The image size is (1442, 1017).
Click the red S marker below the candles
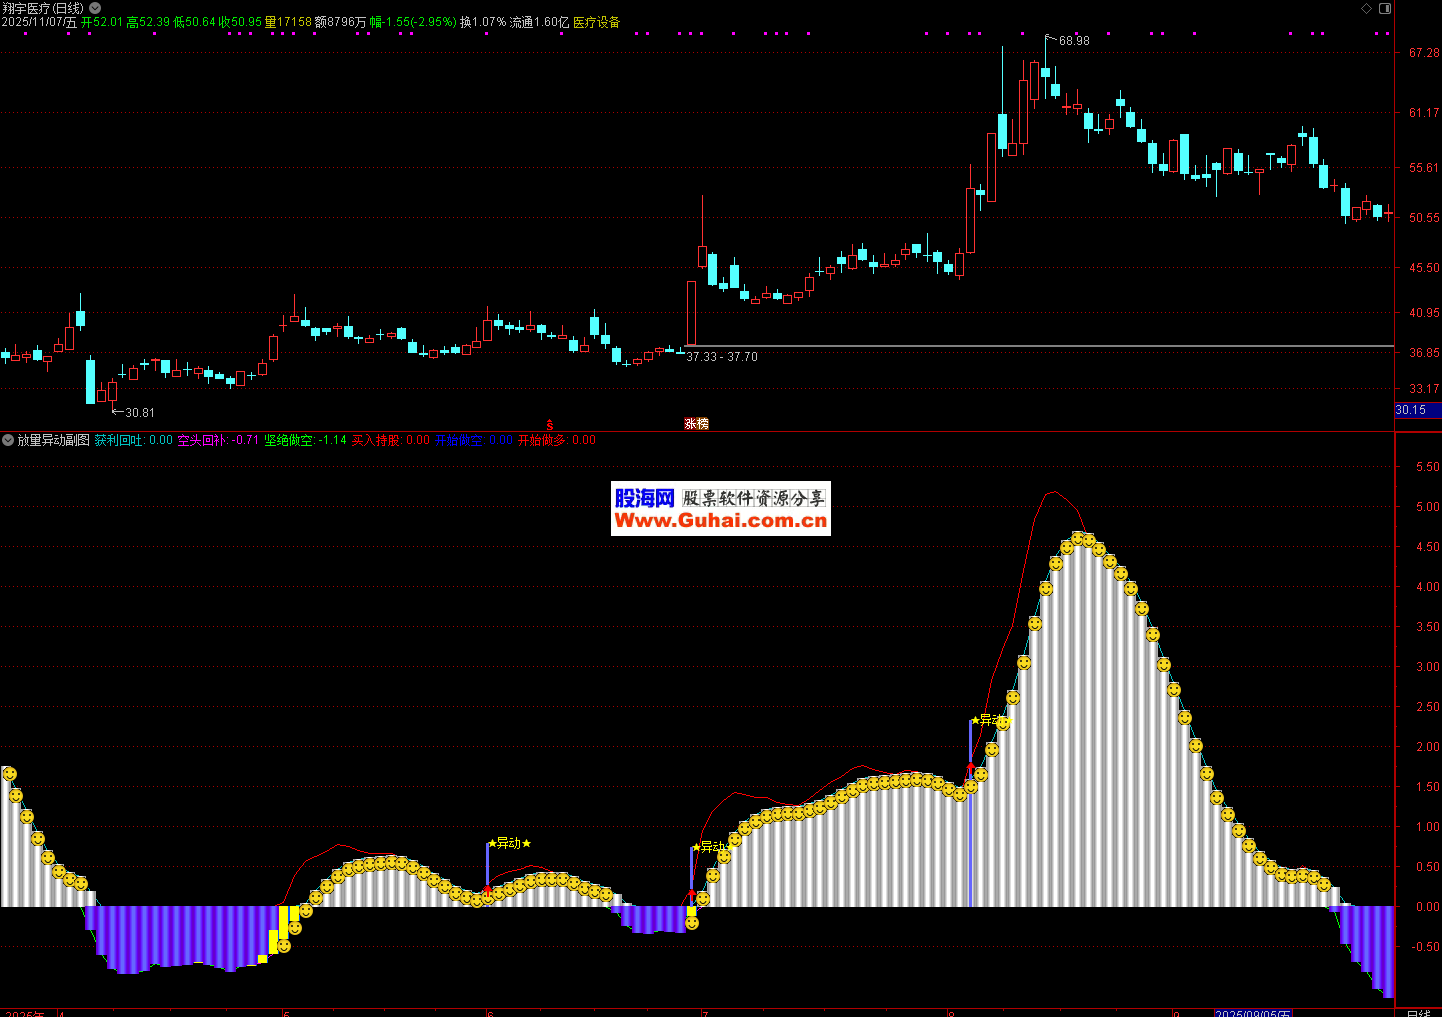click(549, 425)
